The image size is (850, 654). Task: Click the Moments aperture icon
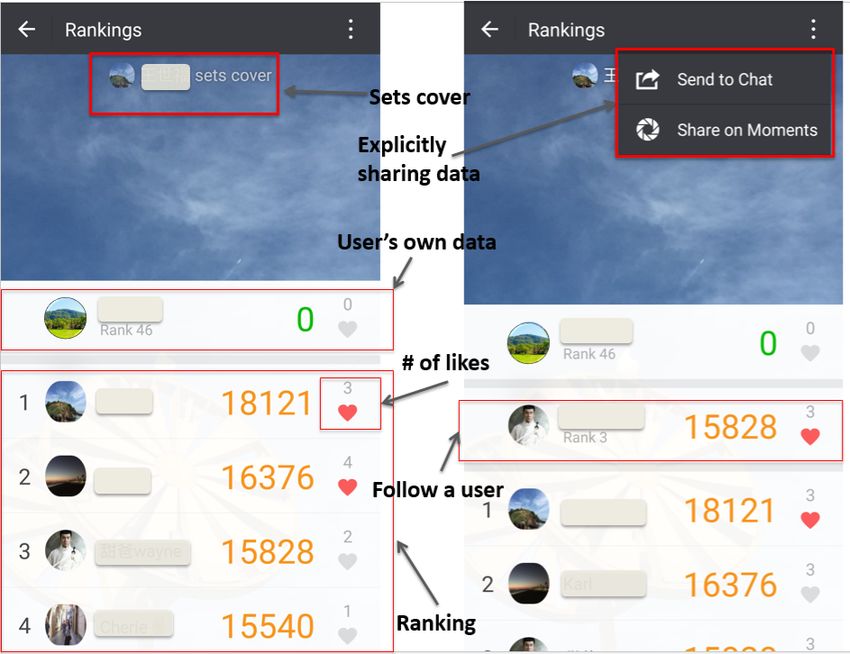click(x=647, y=130)
